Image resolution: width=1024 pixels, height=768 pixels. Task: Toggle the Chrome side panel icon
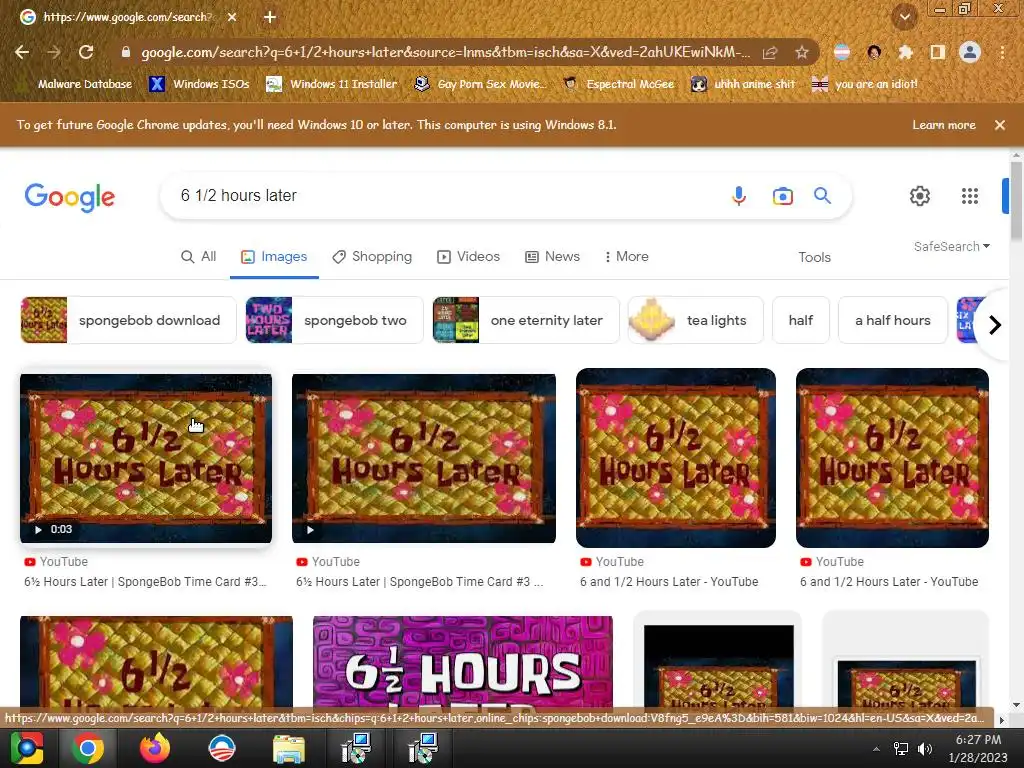[938, 52]
